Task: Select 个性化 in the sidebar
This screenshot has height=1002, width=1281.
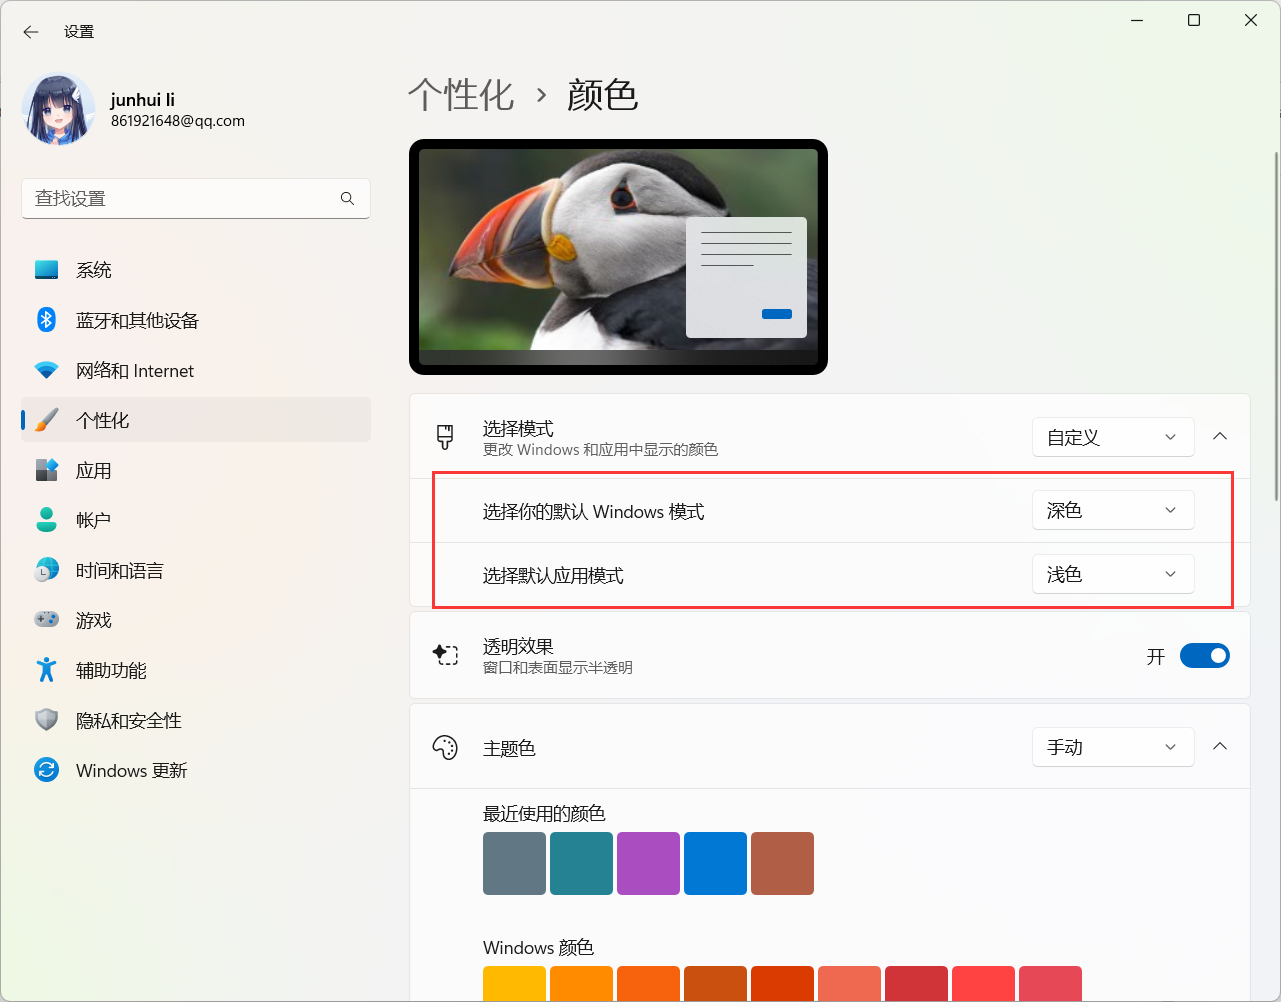Action: coord(196,420)
